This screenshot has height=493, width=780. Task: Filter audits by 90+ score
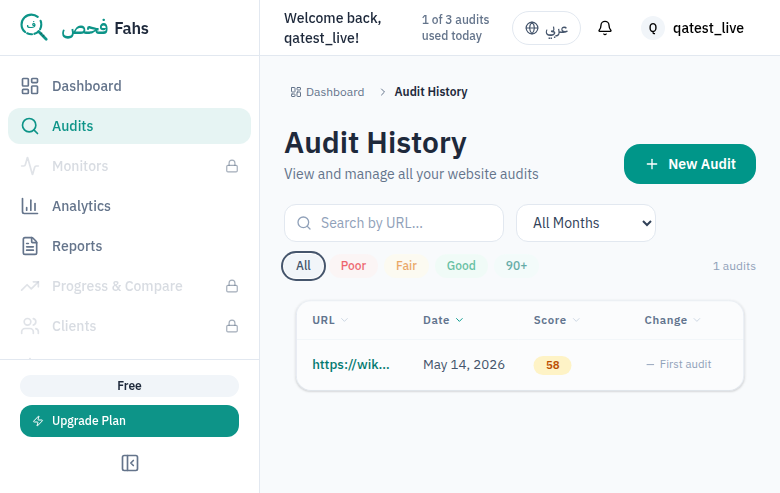pyautogui.click(x=516, y=266)
